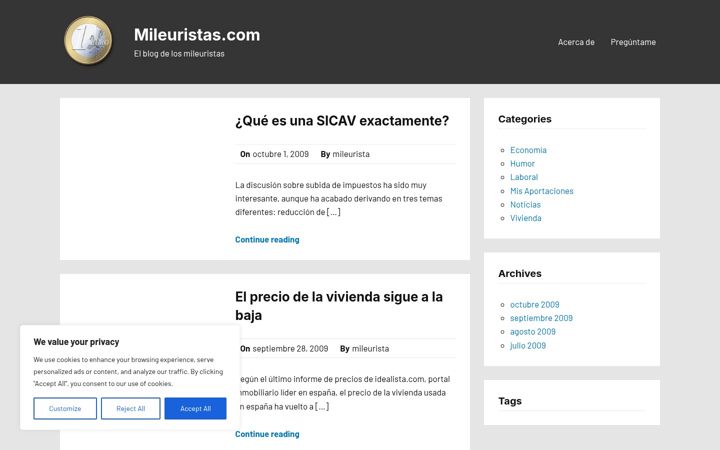
Task: Click author mileurista on the vivienda post
Action: 370,349
